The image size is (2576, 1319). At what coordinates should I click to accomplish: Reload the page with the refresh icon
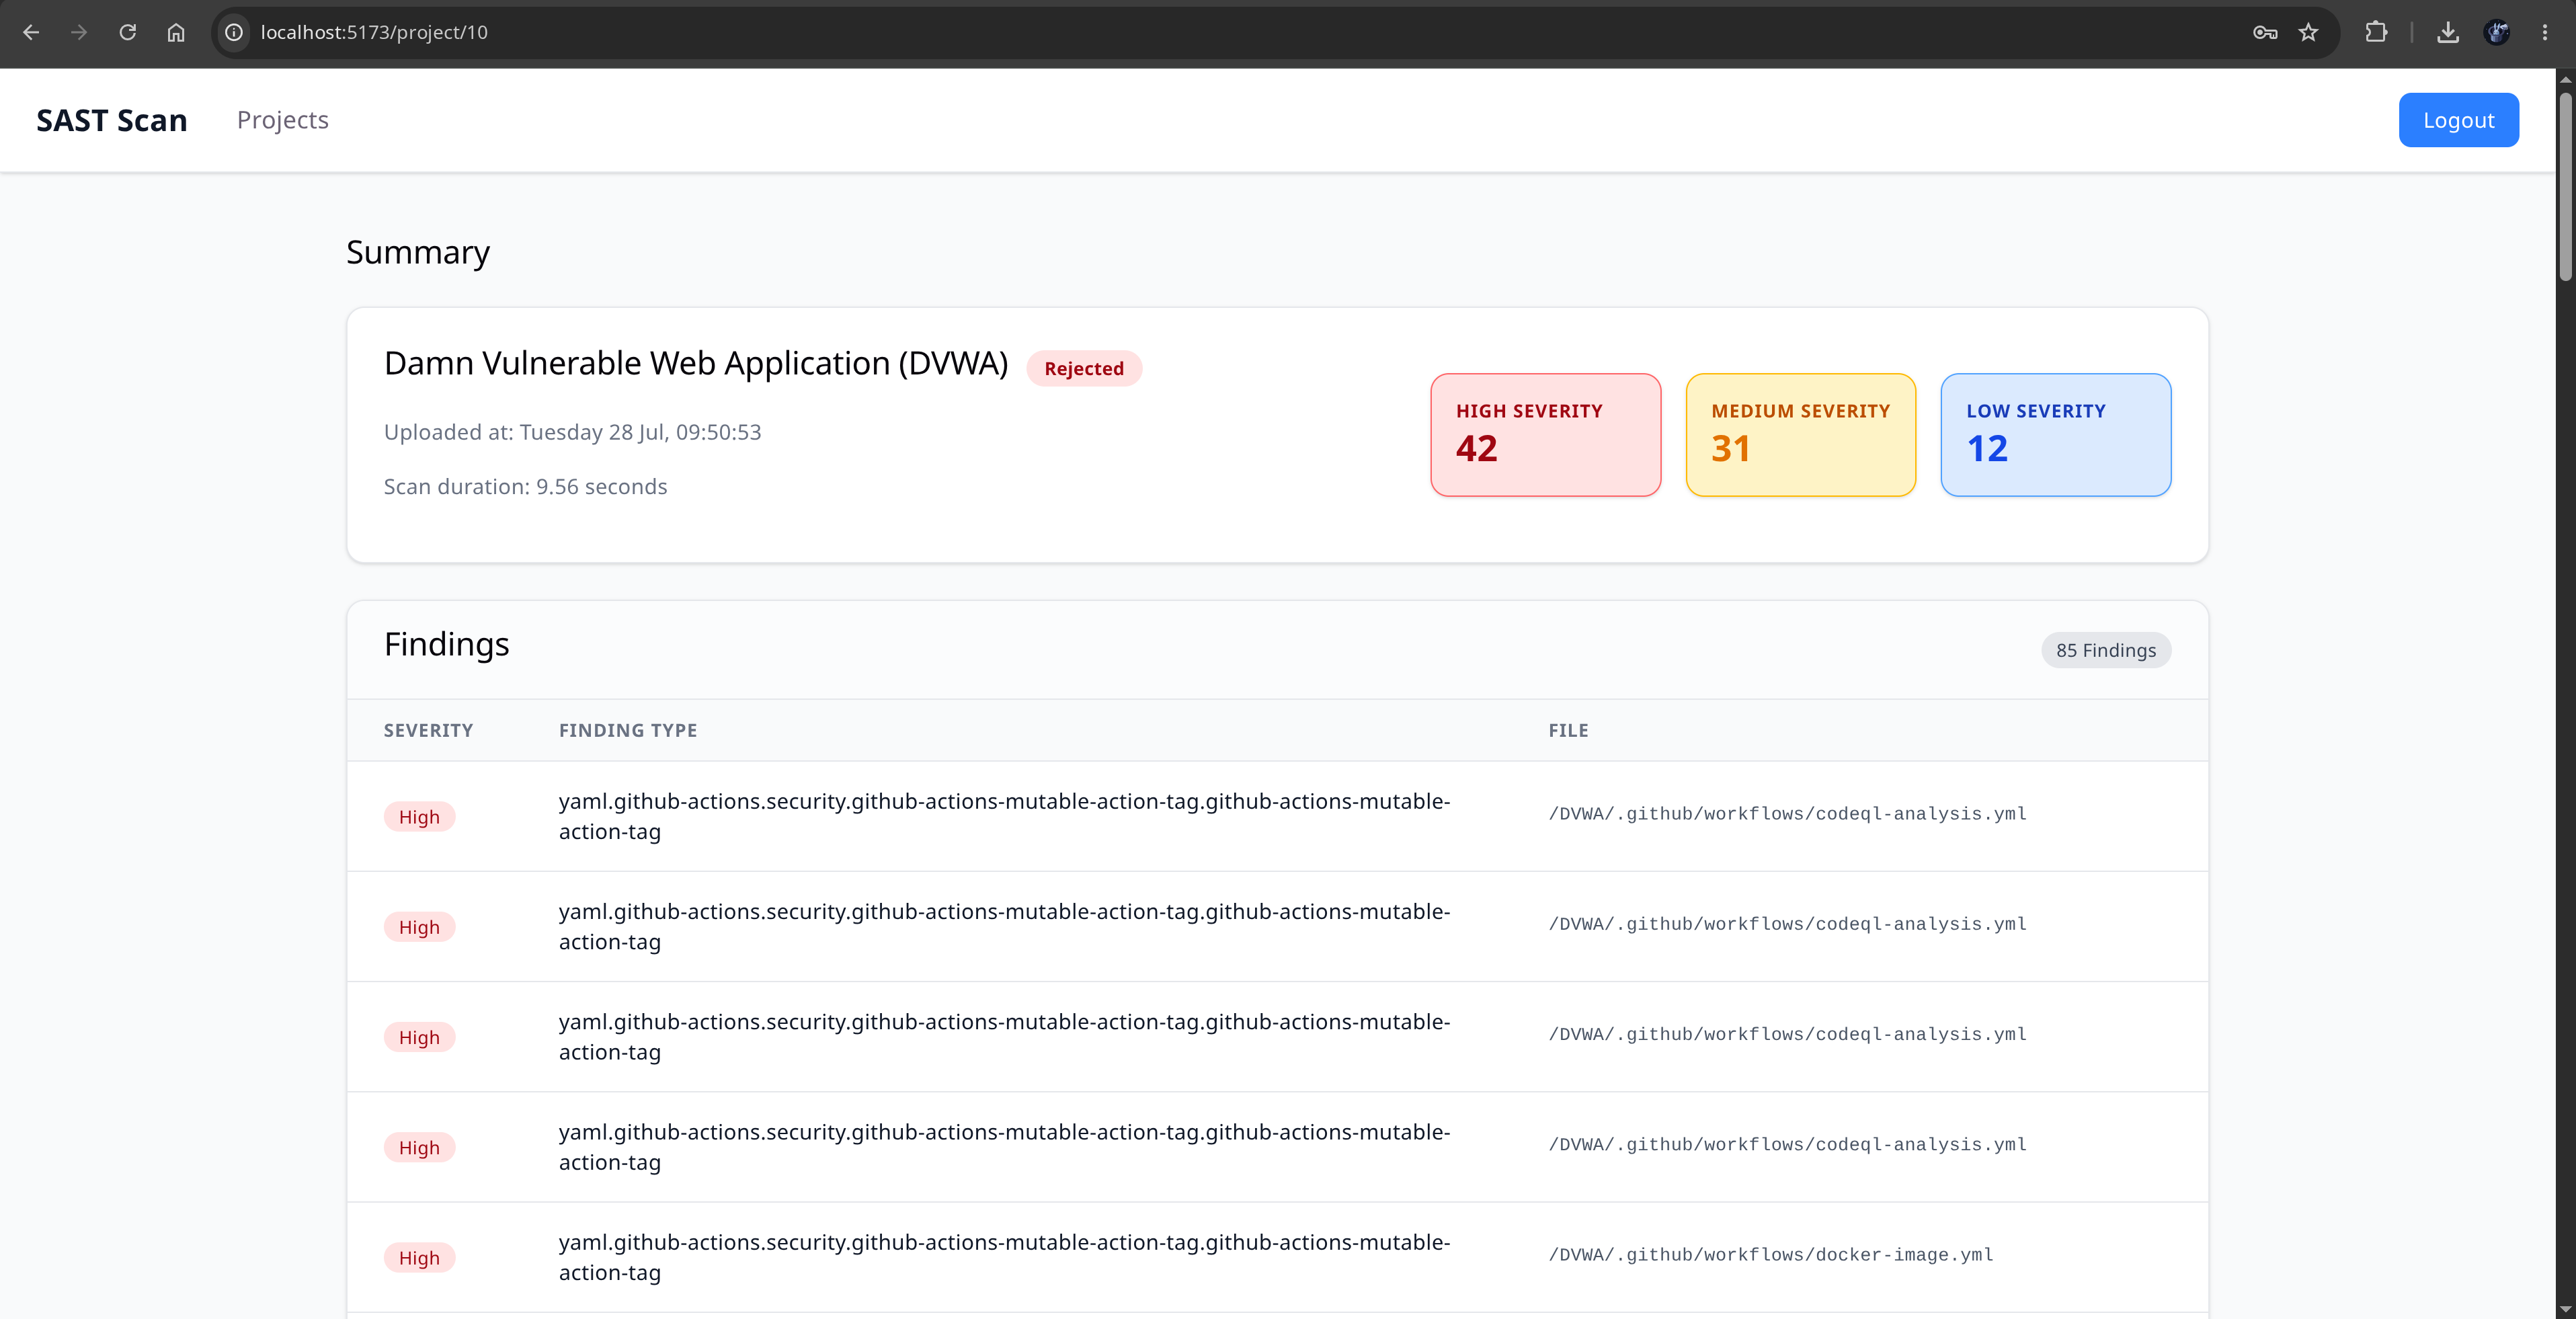(127, 33)
